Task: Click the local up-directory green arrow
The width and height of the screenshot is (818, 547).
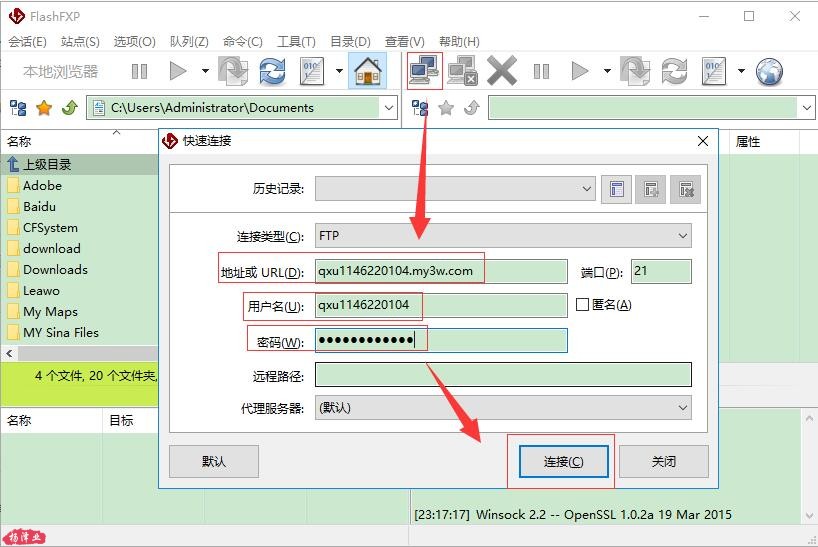Action: pos(69,108)
